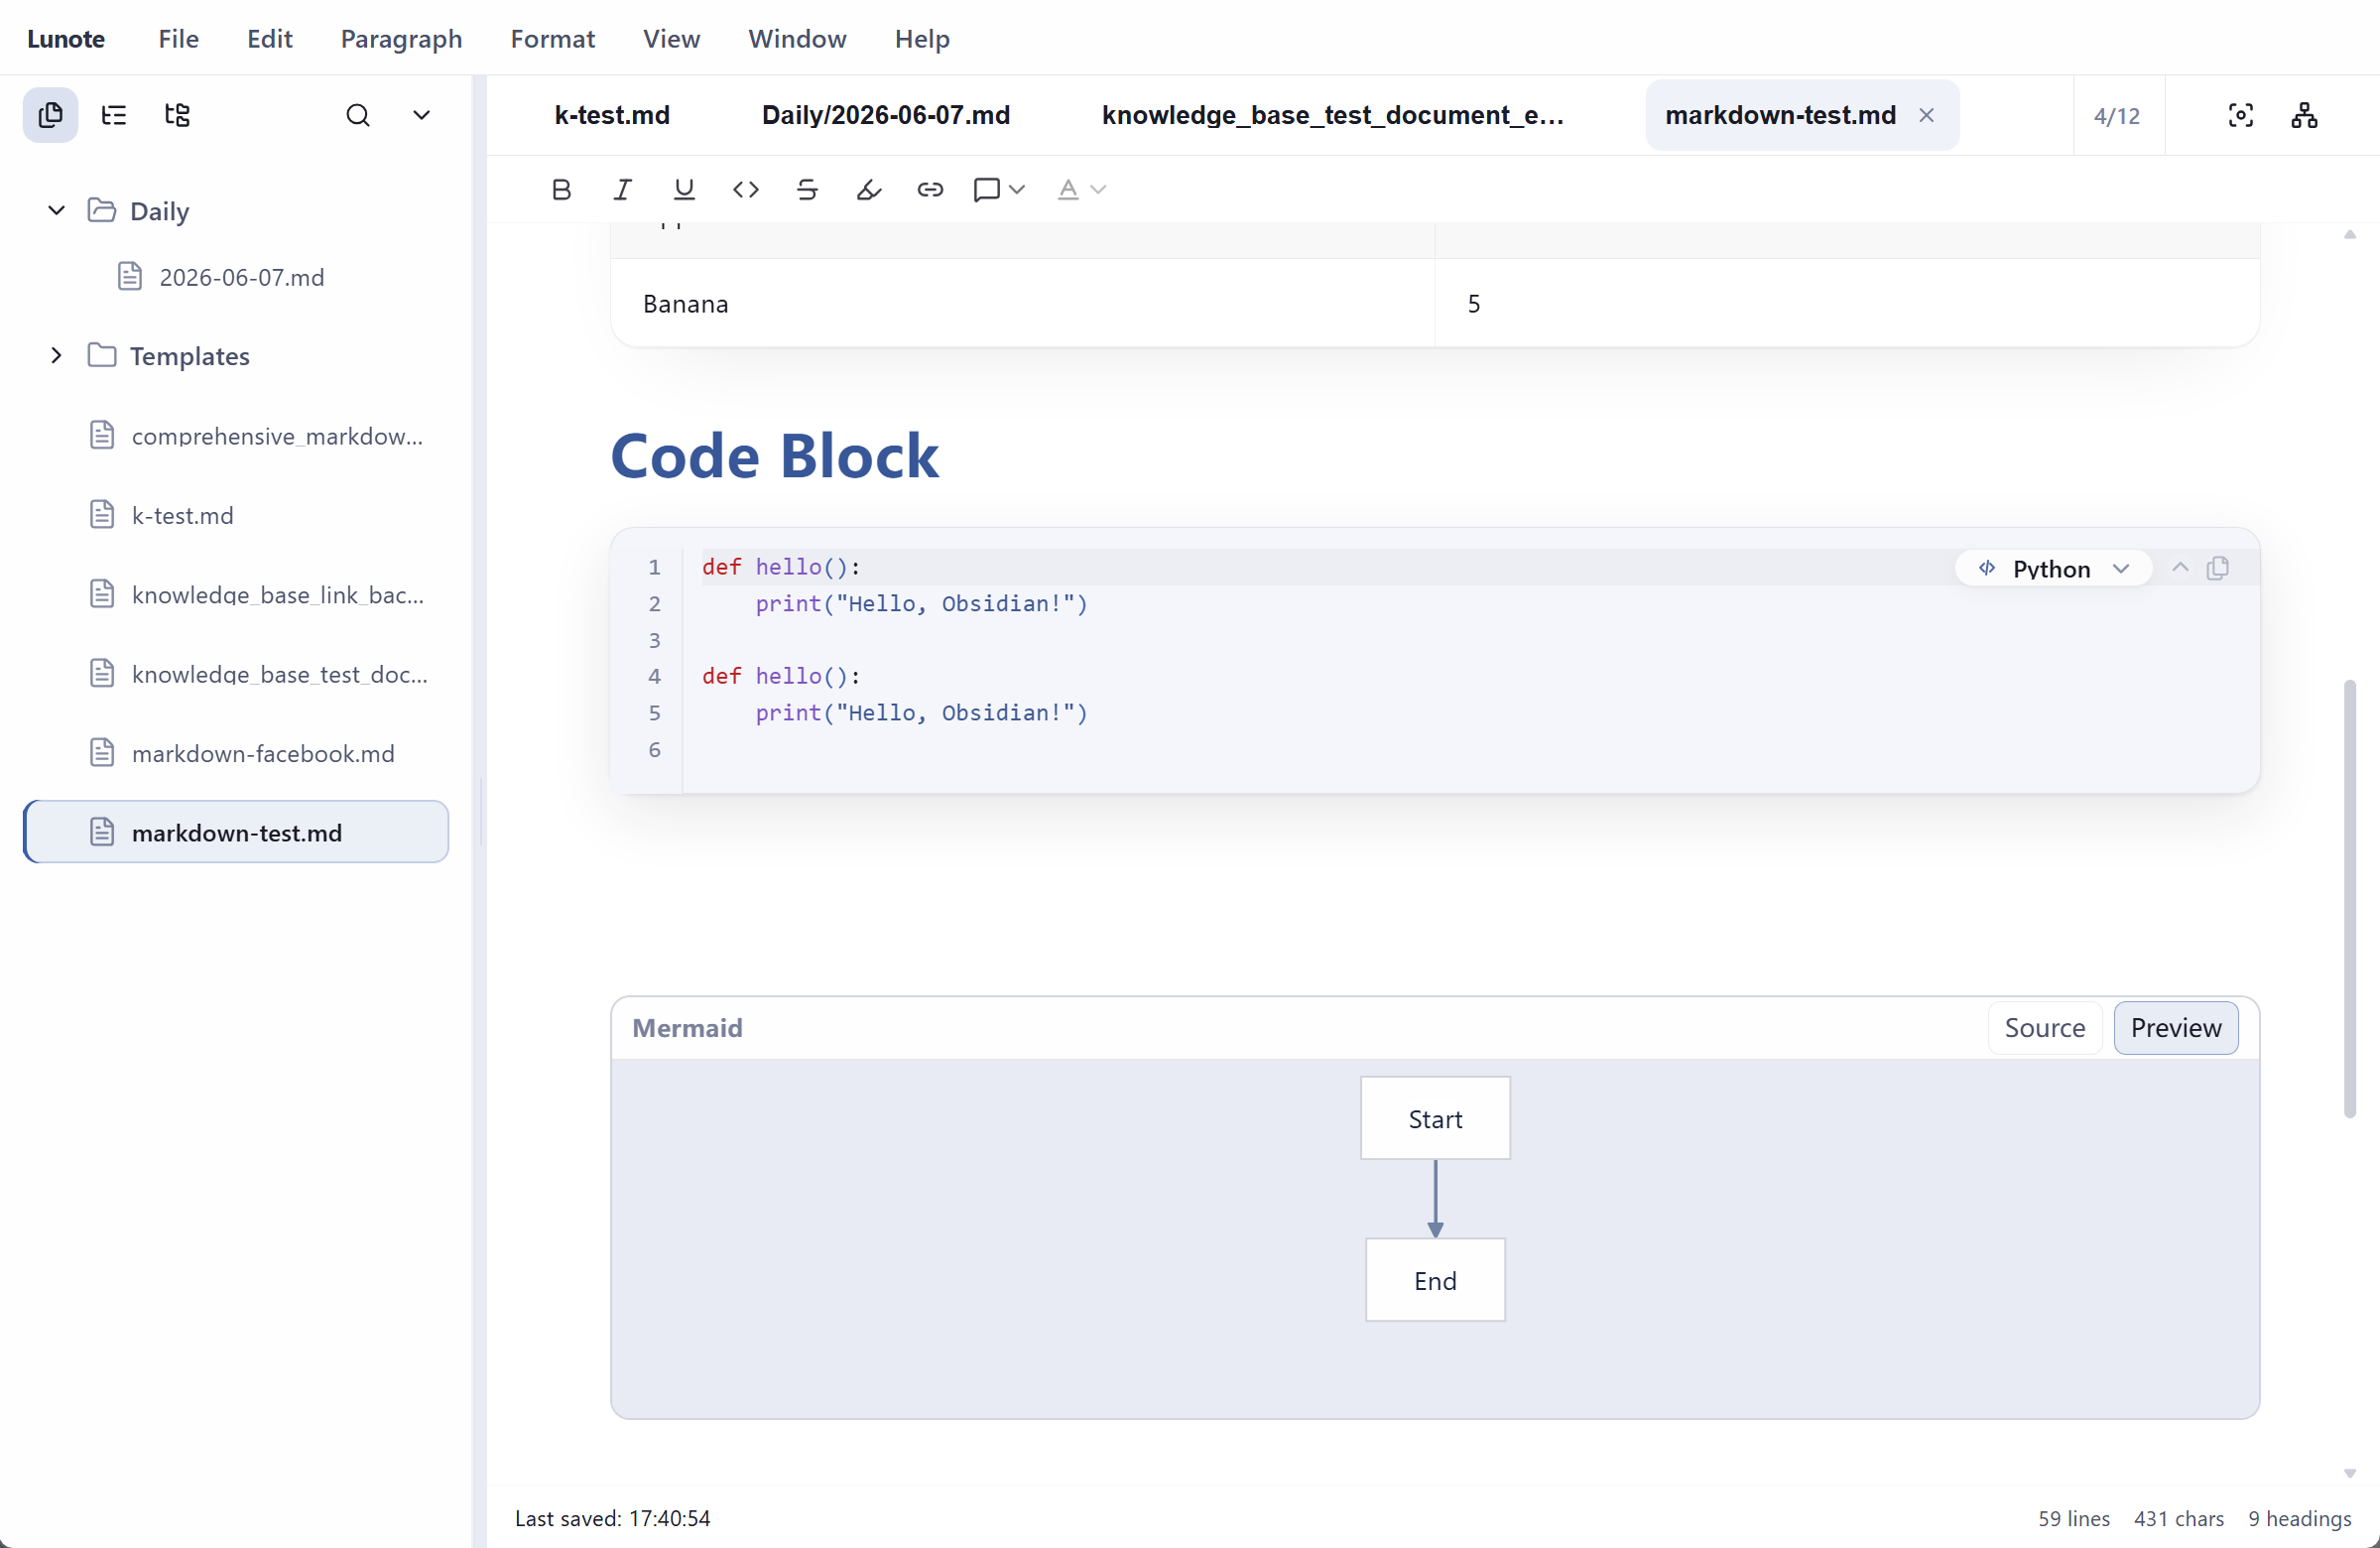This screenshot has height=1548, width=2380.
Task: Open the folder tree view icon
Action: coord(177,115)
